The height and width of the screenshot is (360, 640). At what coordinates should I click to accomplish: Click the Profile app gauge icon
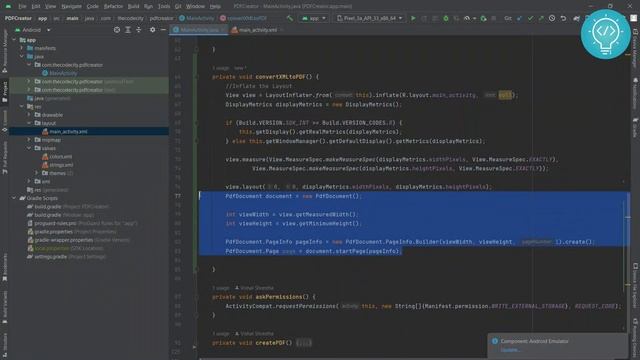(x=467, y=18)
